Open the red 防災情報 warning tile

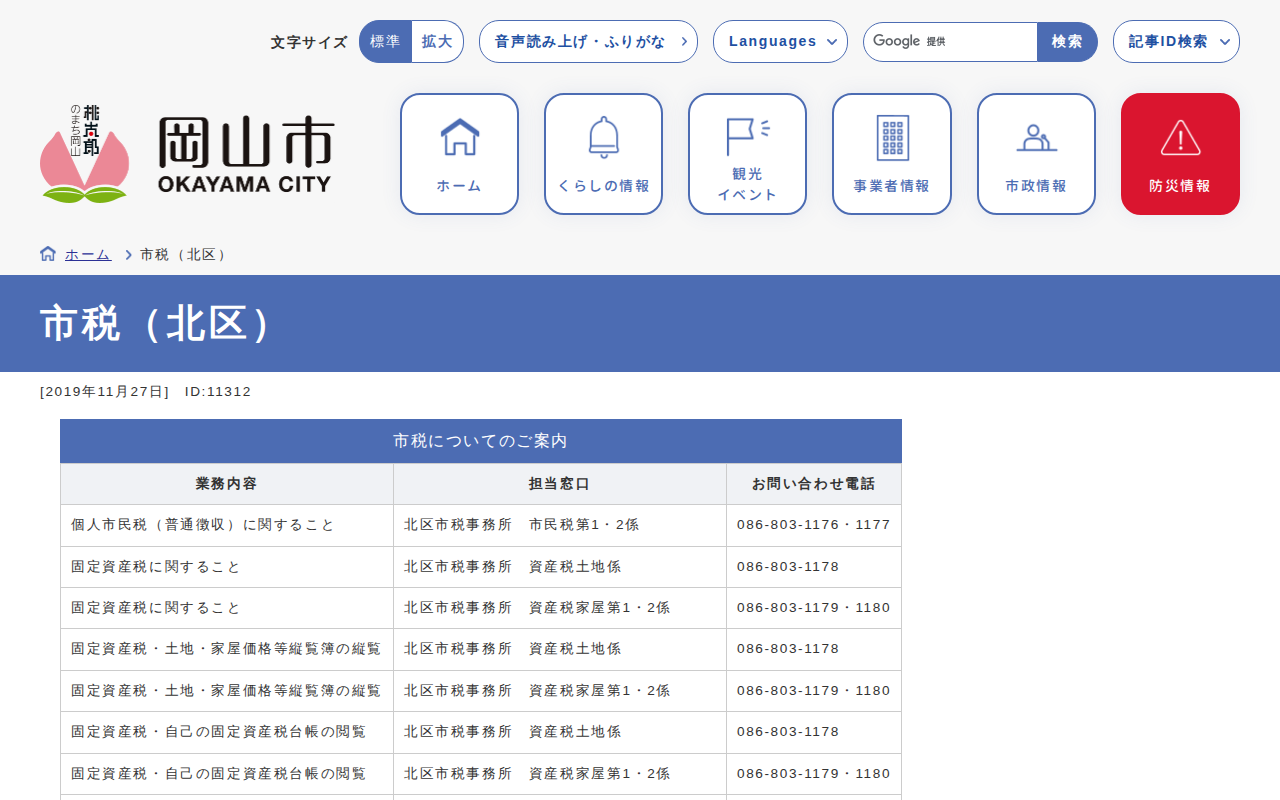(x=1180, y=154)
